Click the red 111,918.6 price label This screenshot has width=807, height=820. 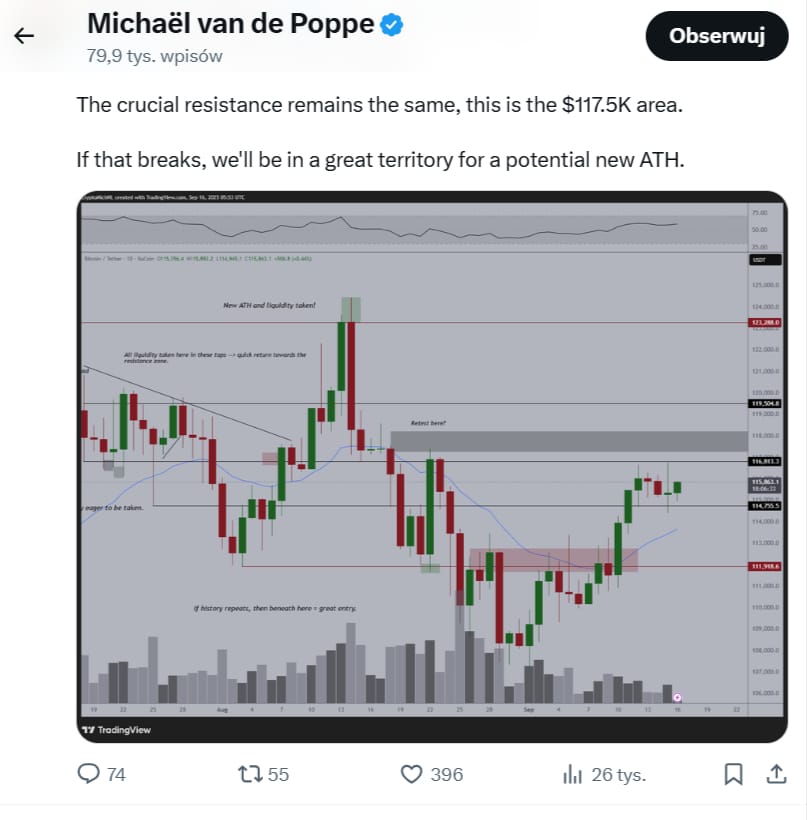click(x=764, y=567)
